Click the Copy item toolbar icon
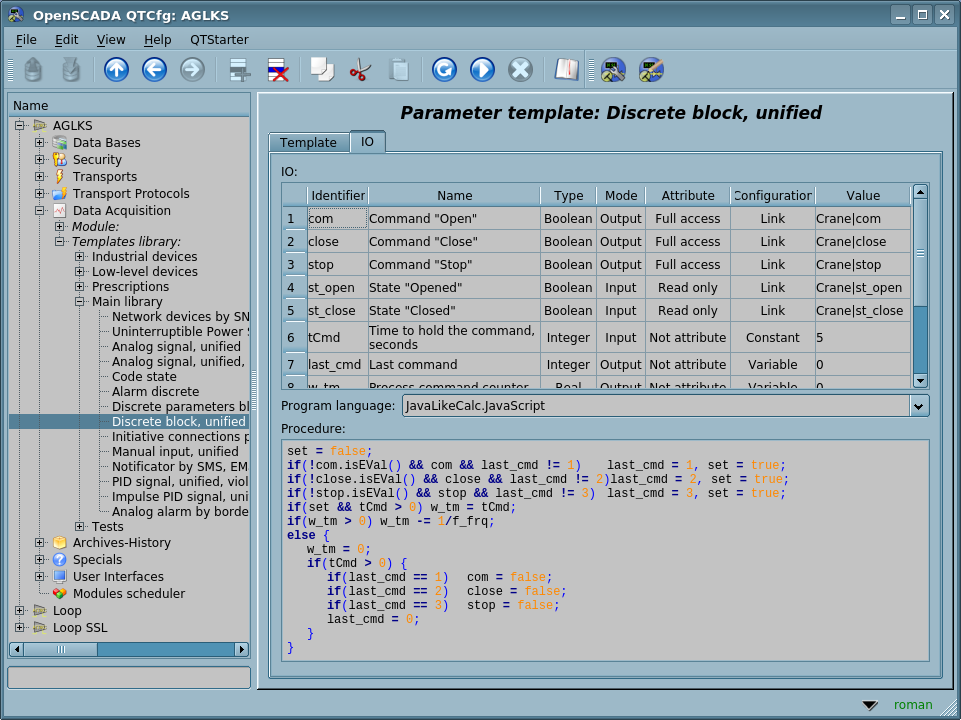 pos(322,70)
